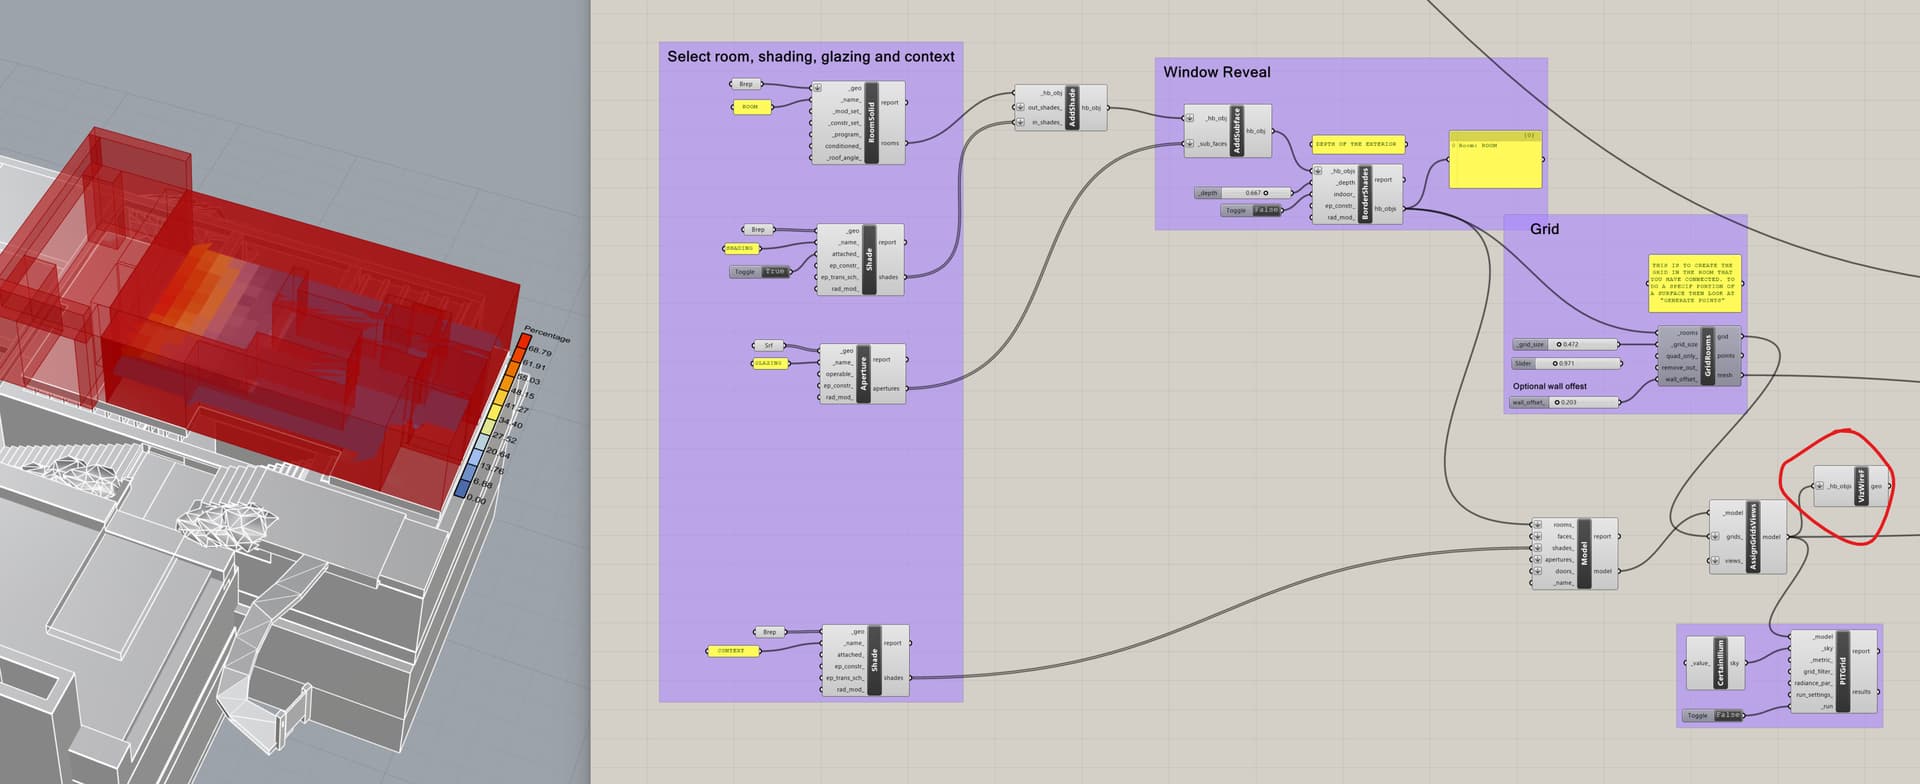
Task: Click flatten icon on AddShade out_shades_ input
Action: (1020, 107)
